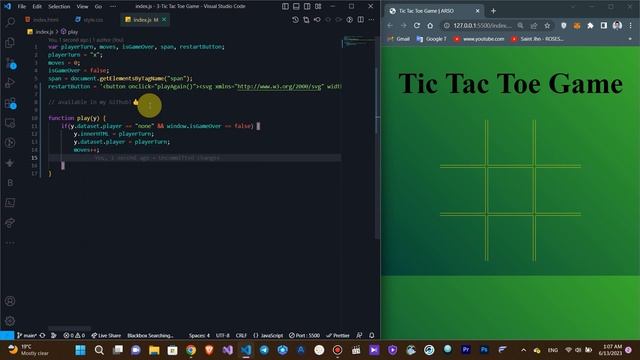Synchronize changes icon in status bar

pyautogui.click(x=42, y=336)
